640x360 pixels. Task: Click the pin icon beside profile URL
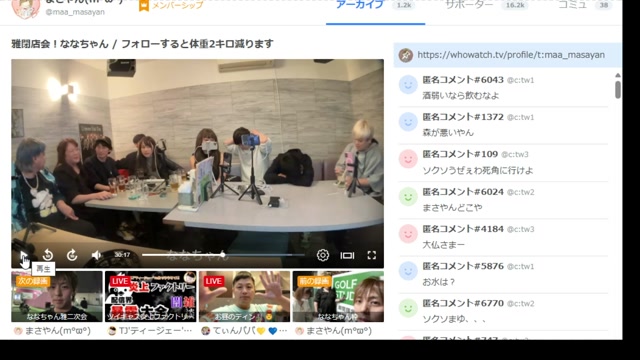click(x=406, y=55)
